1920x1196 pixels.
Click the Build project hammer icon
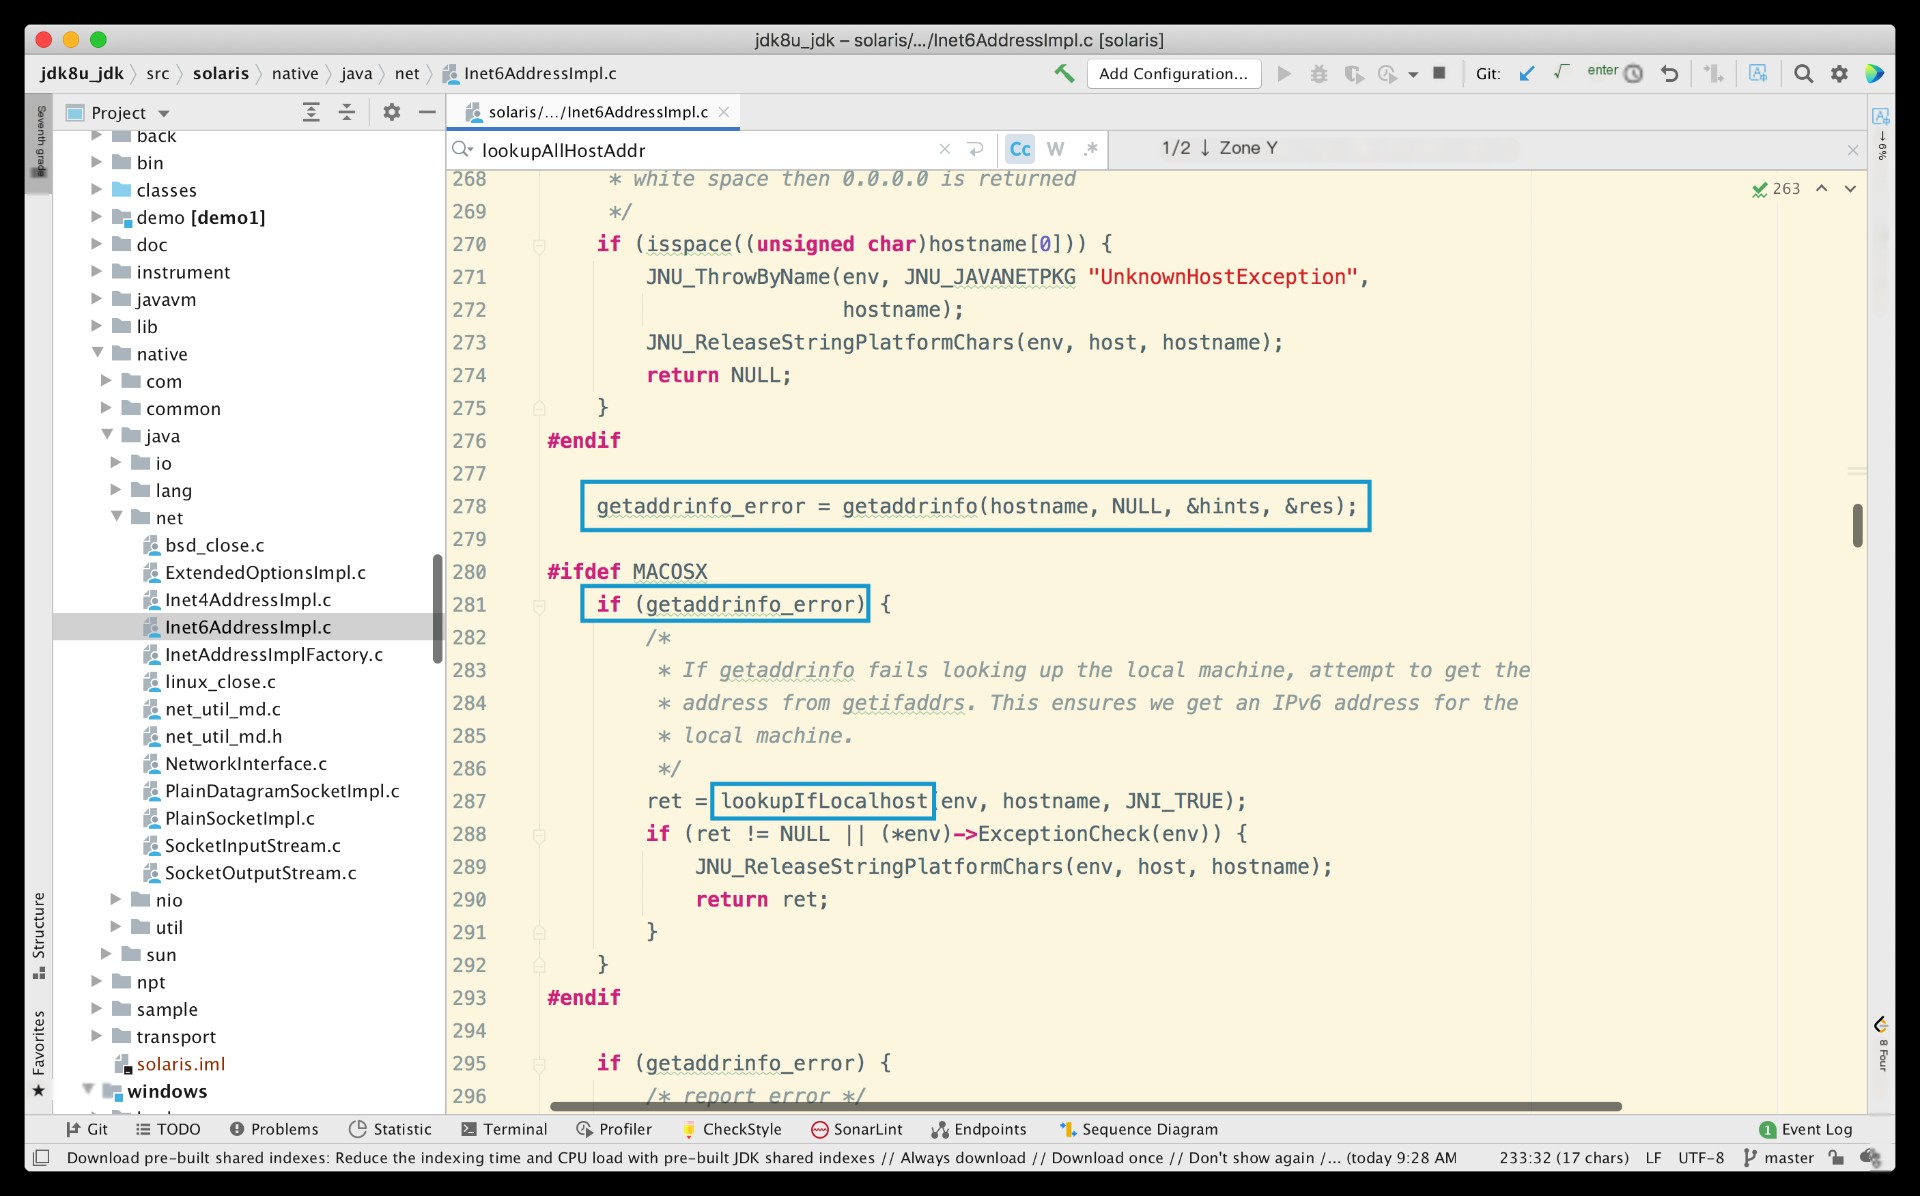click(1064, 73)
